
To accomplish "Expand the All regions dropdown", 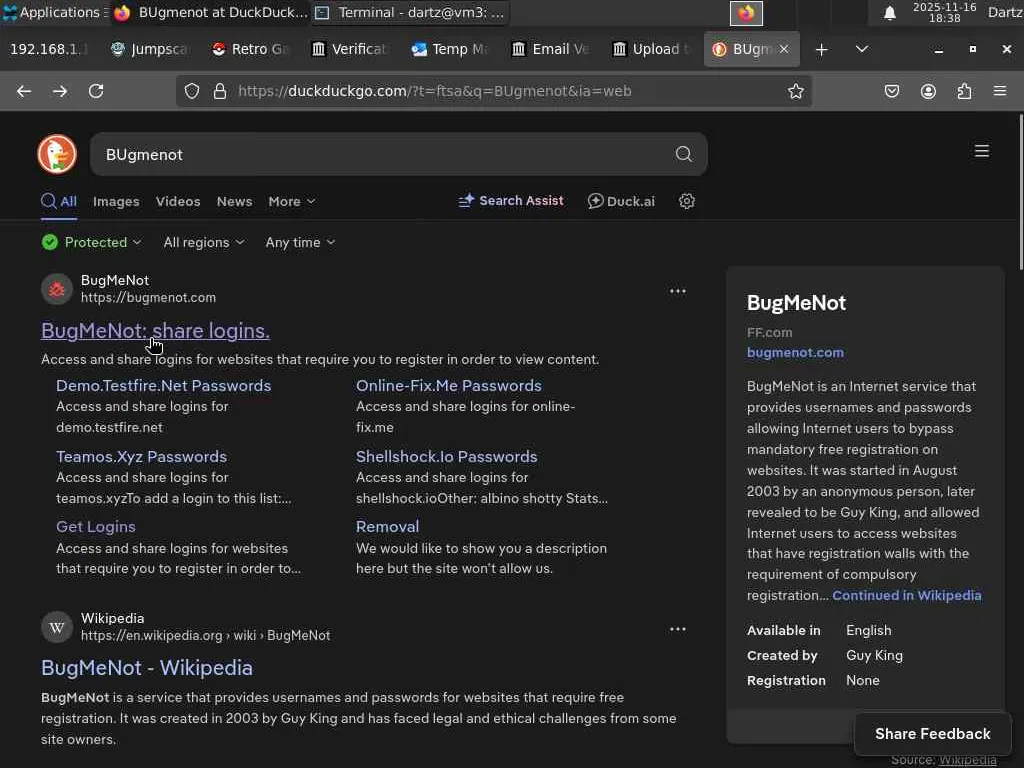I will coord(203,242).
